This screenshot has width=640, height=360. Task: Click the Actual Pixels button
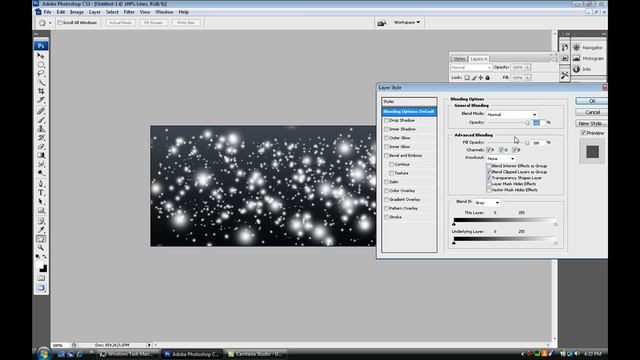pos(120,22)
